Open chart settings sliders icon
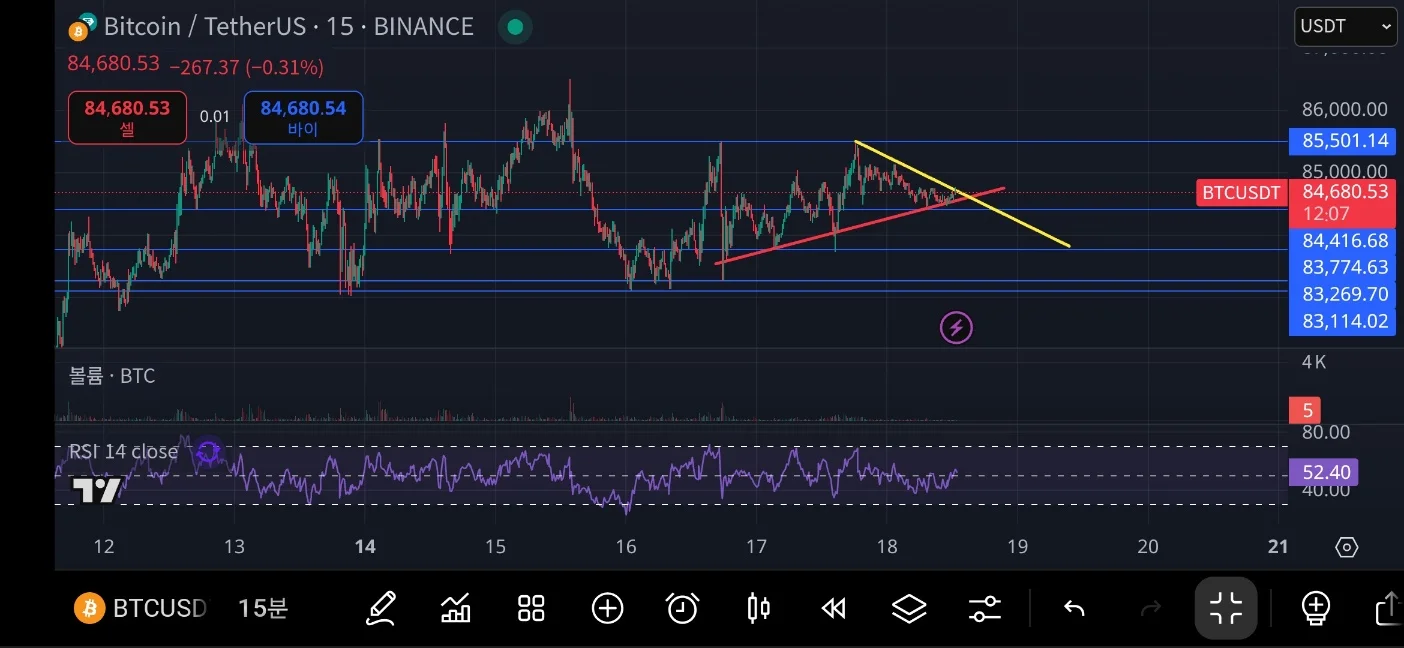The width and height of the screenshot is (1404, 648). coord(985,608)
